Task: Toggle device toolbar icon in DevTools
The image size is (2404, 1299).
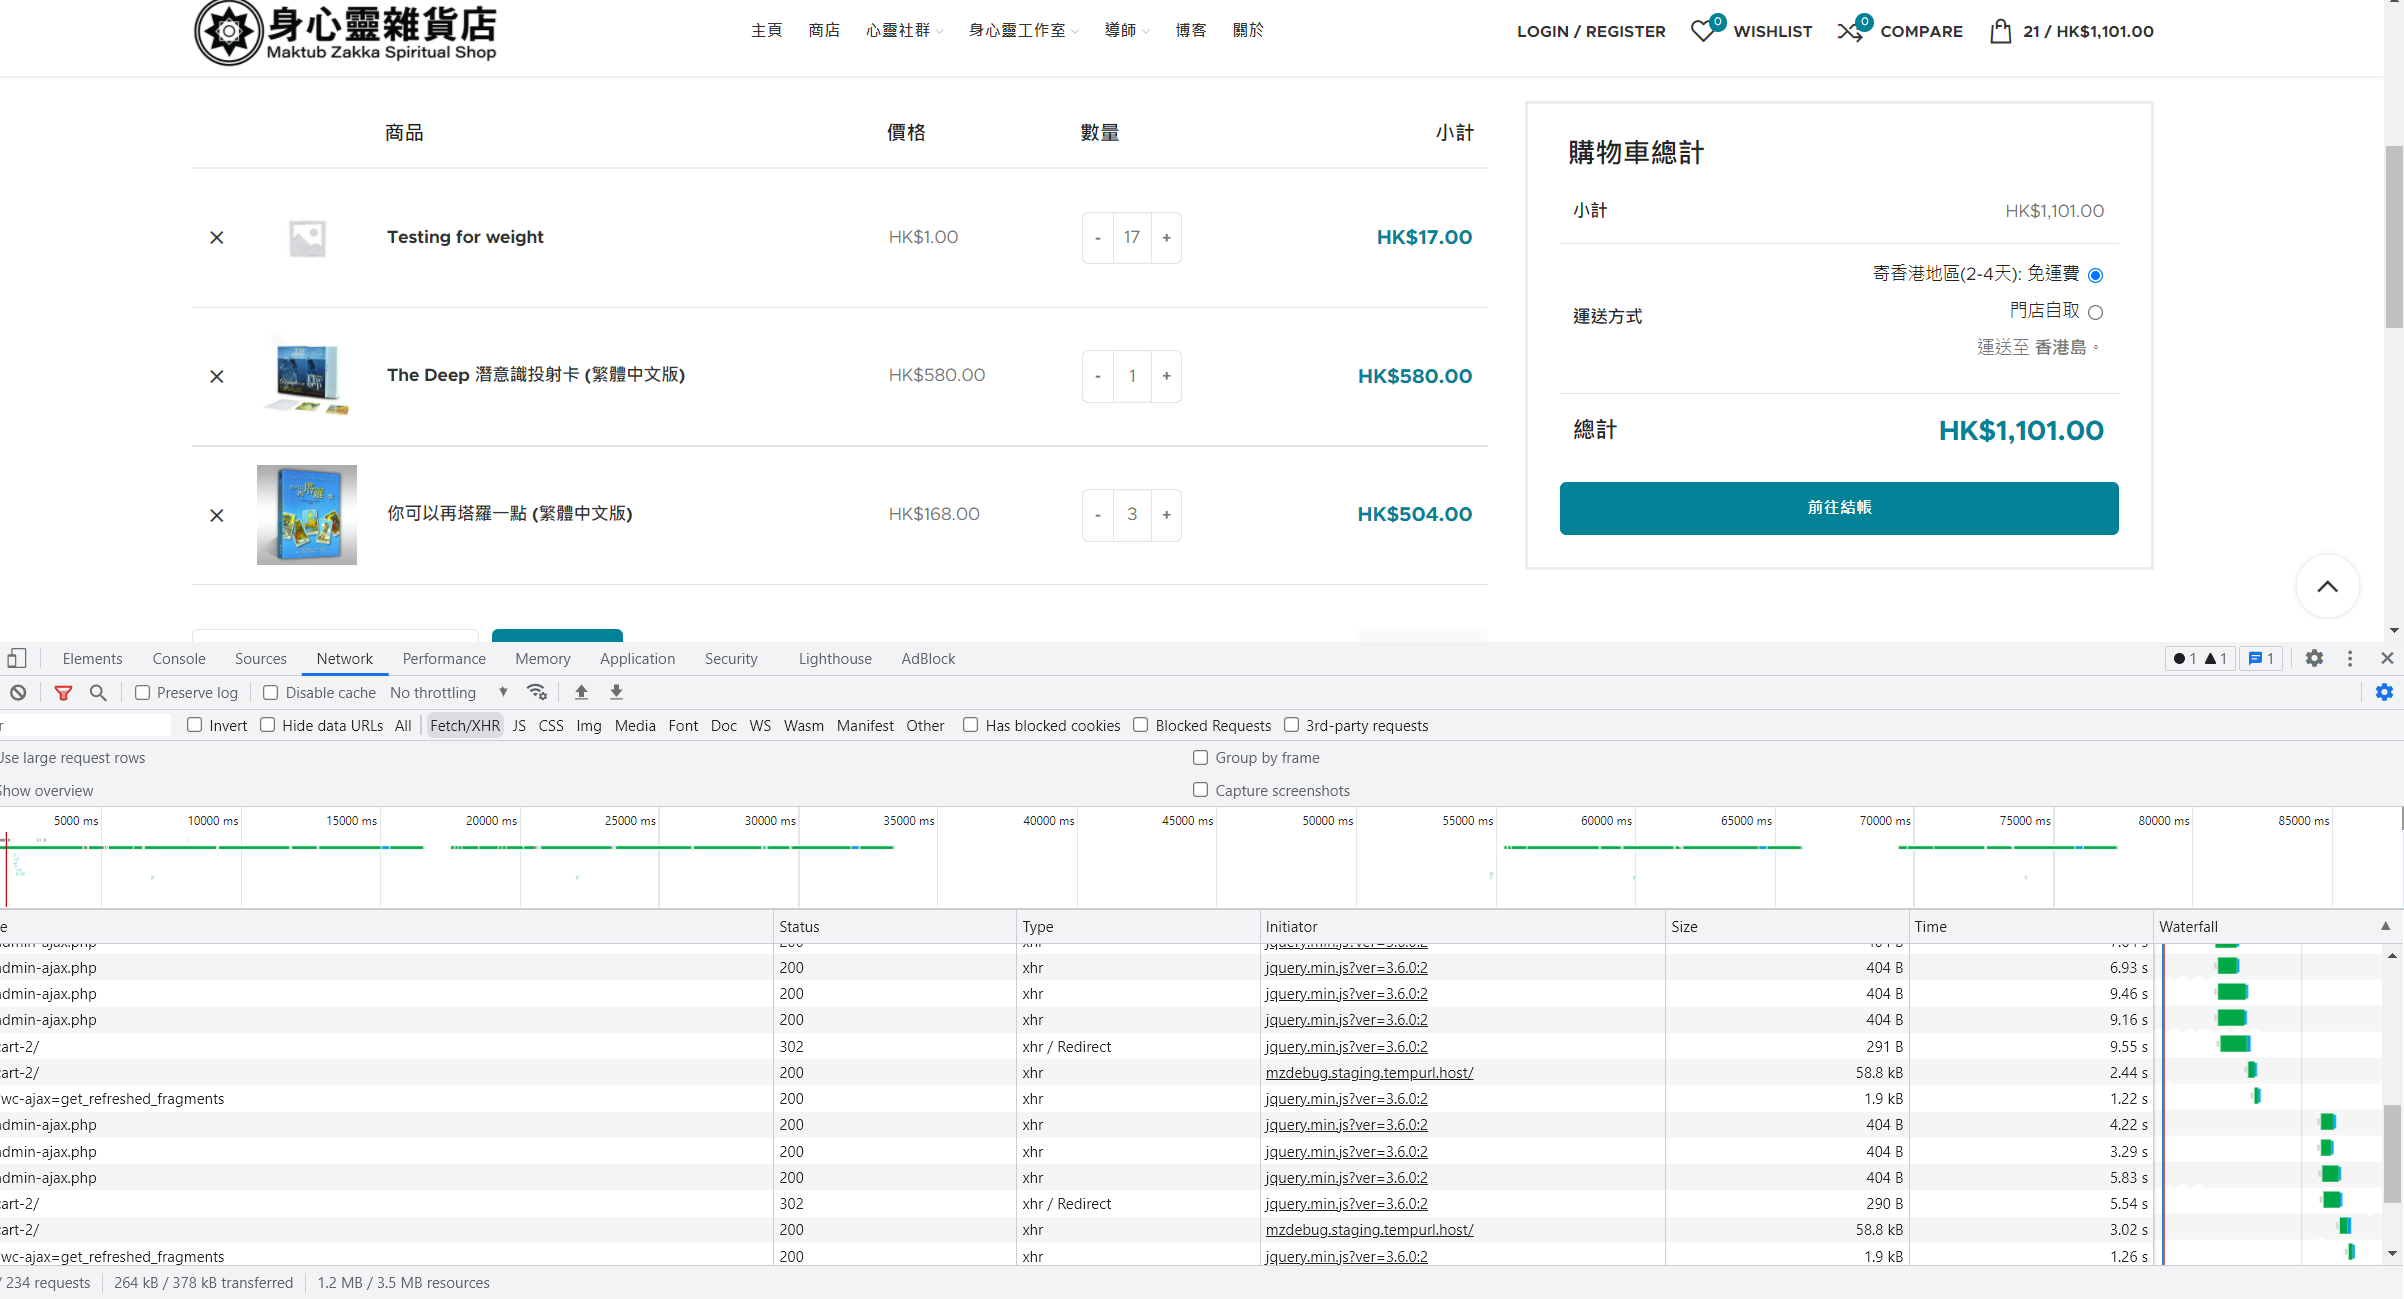Action: click(x=17, y=658)
